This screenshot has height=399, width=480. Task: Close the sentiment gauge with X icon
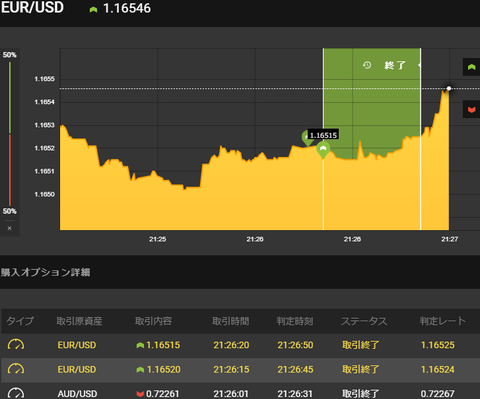click(9, 228)
